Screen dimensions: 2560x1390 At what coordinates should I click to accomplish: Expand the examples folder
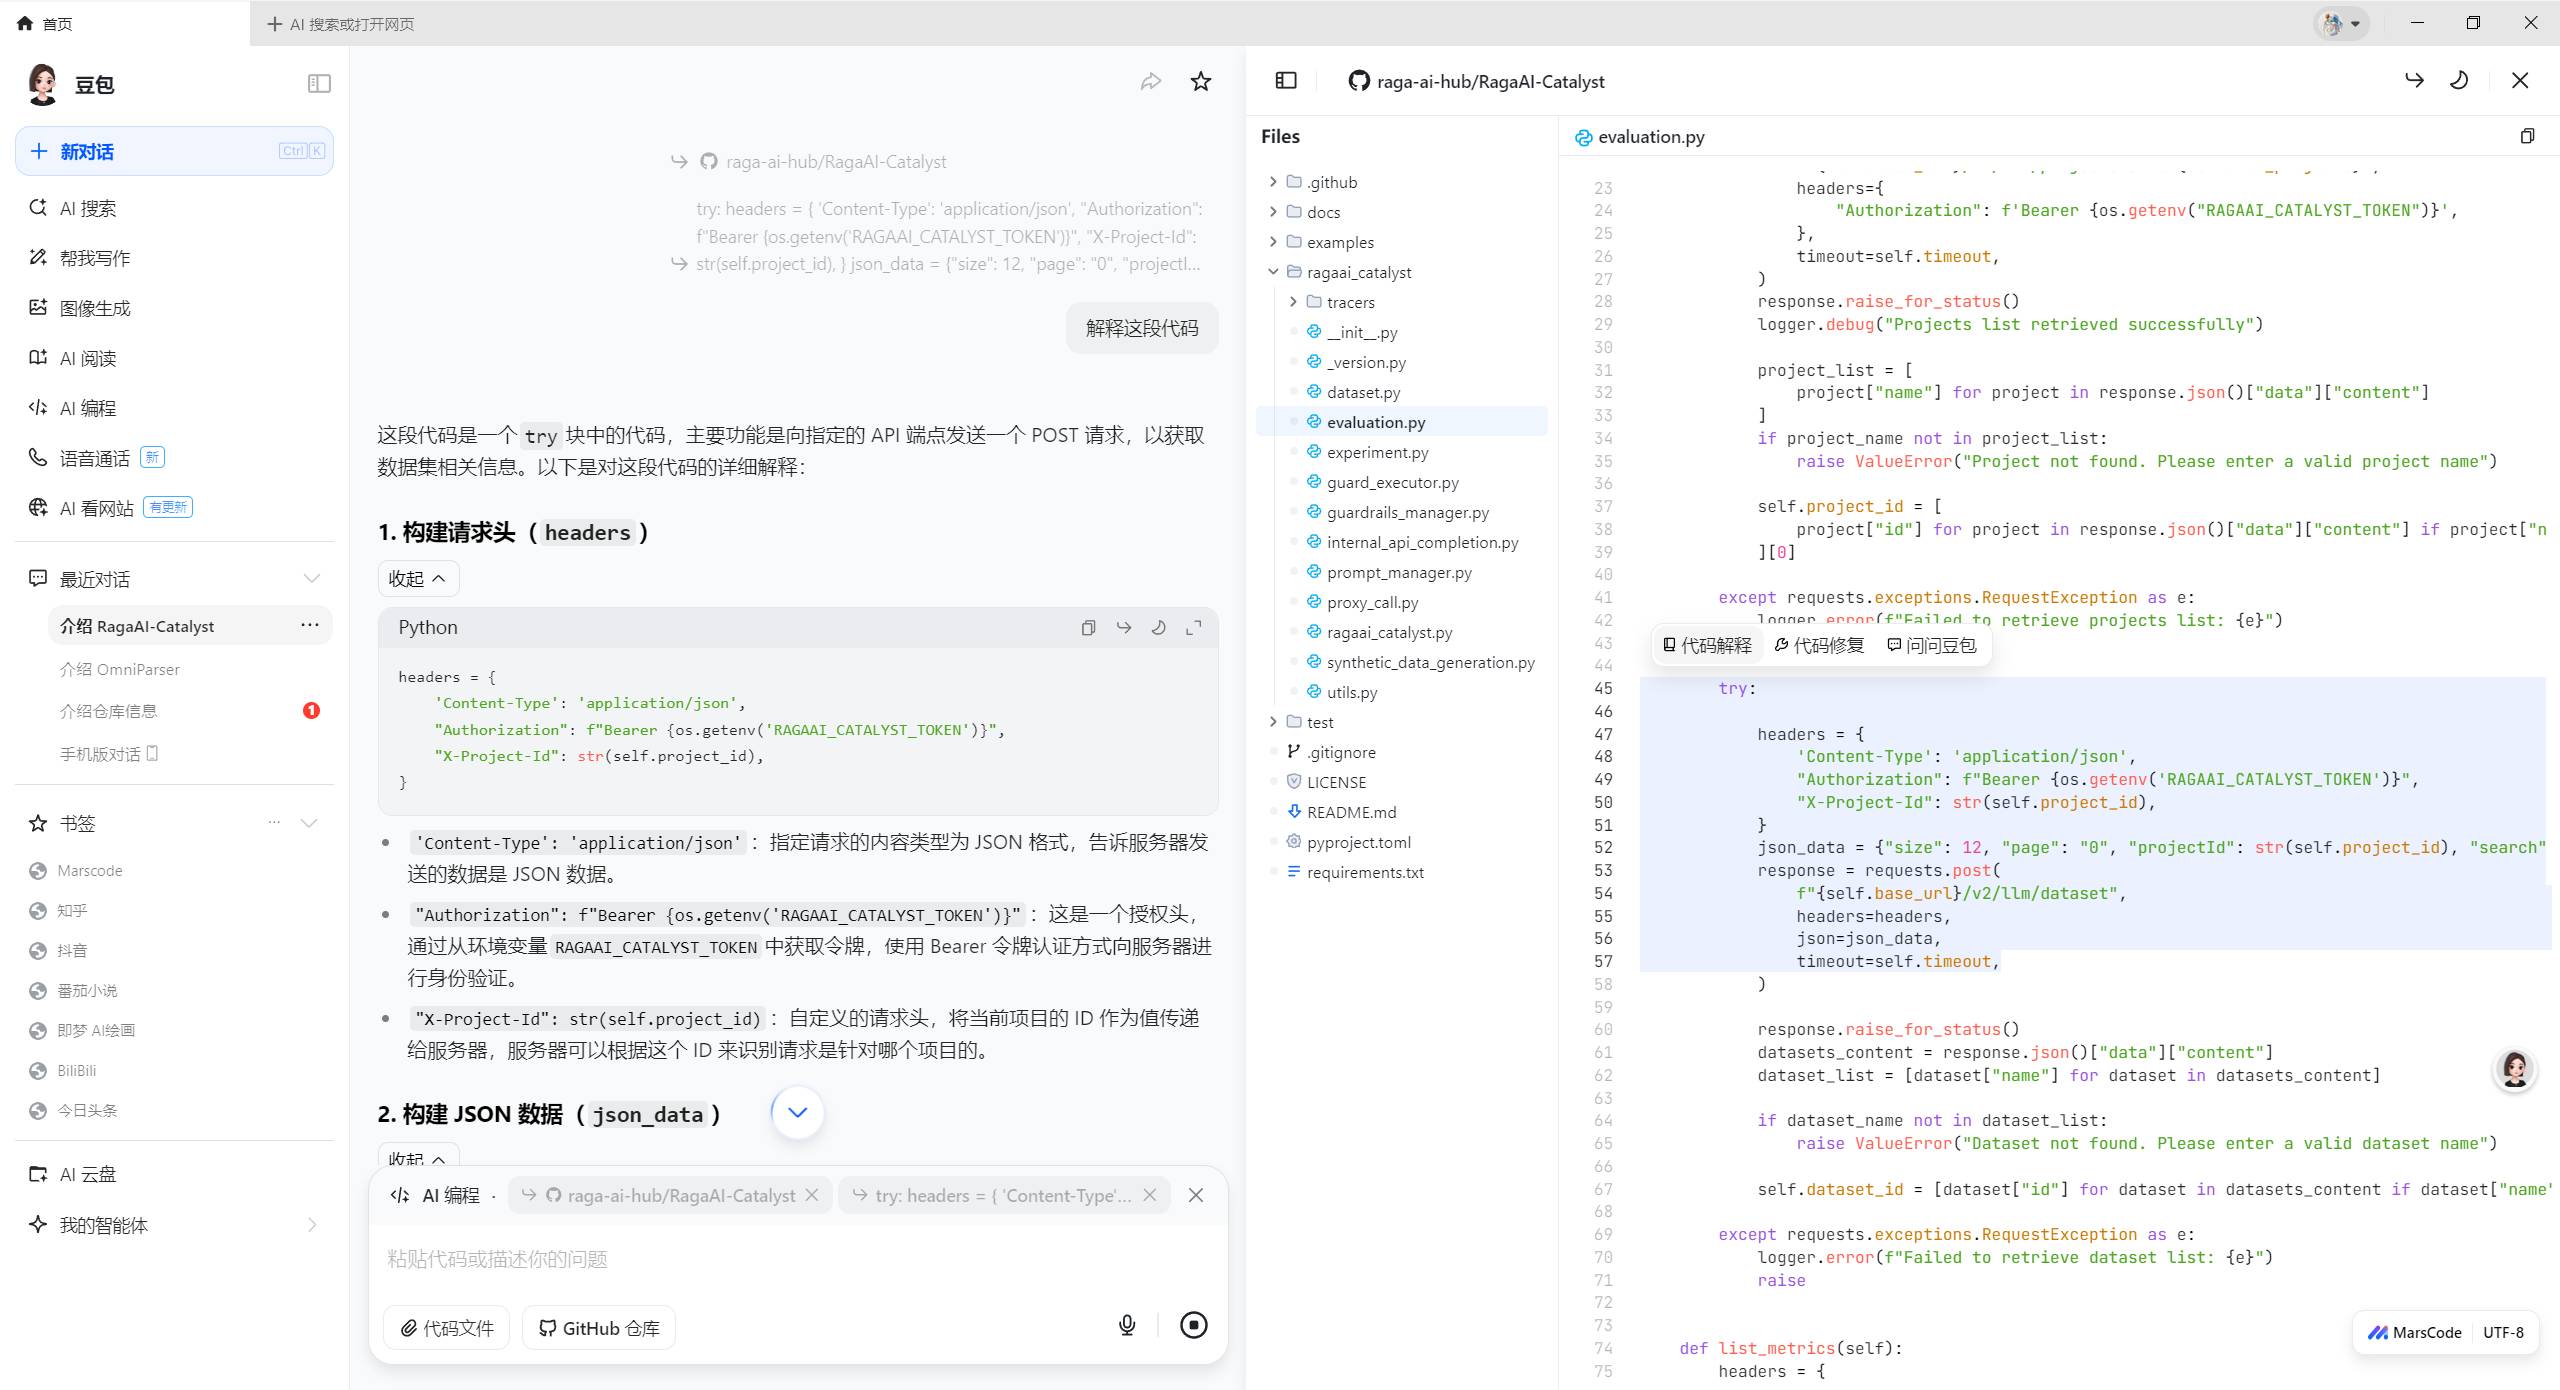pyautogui.click(x=1273, y=242)
